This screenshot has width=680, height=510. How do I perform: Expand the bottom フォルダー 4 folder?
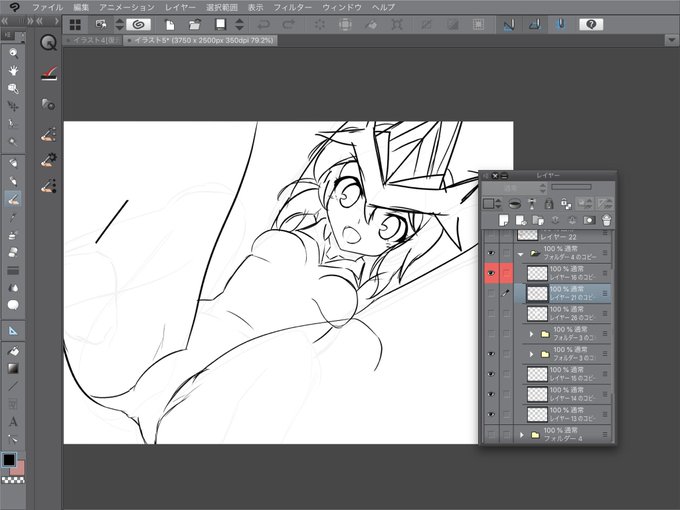[522, 435]
